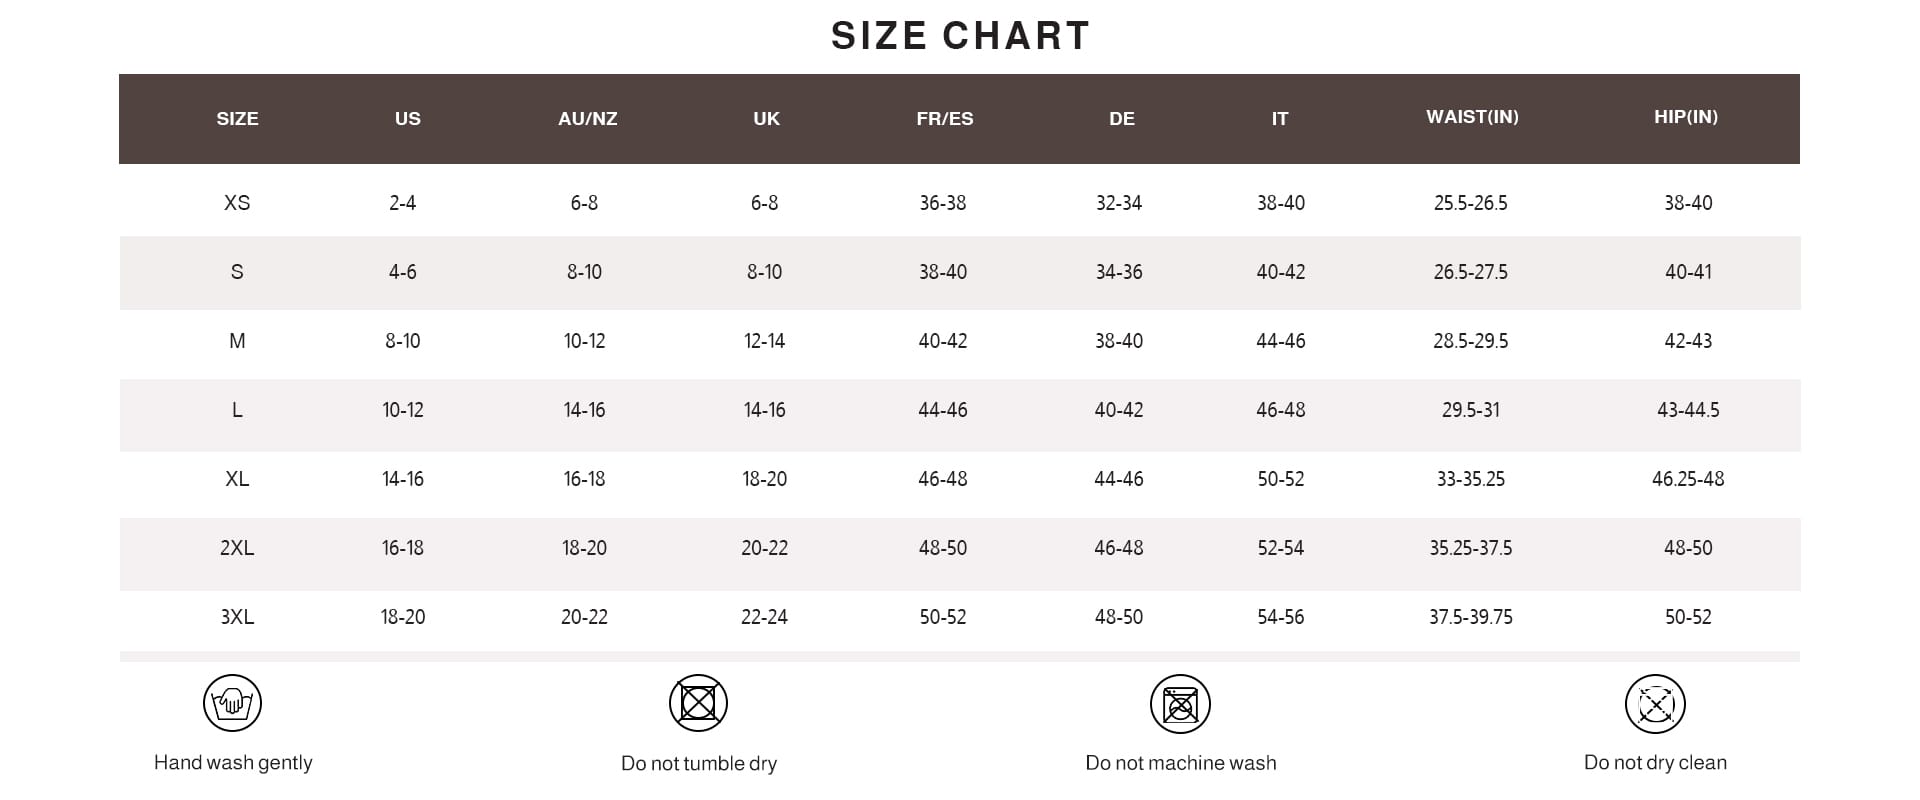The width and height of the screenshot is (1920, 800).
Task: Click the HIP(IN) column header
Action: coord(1686,117)
